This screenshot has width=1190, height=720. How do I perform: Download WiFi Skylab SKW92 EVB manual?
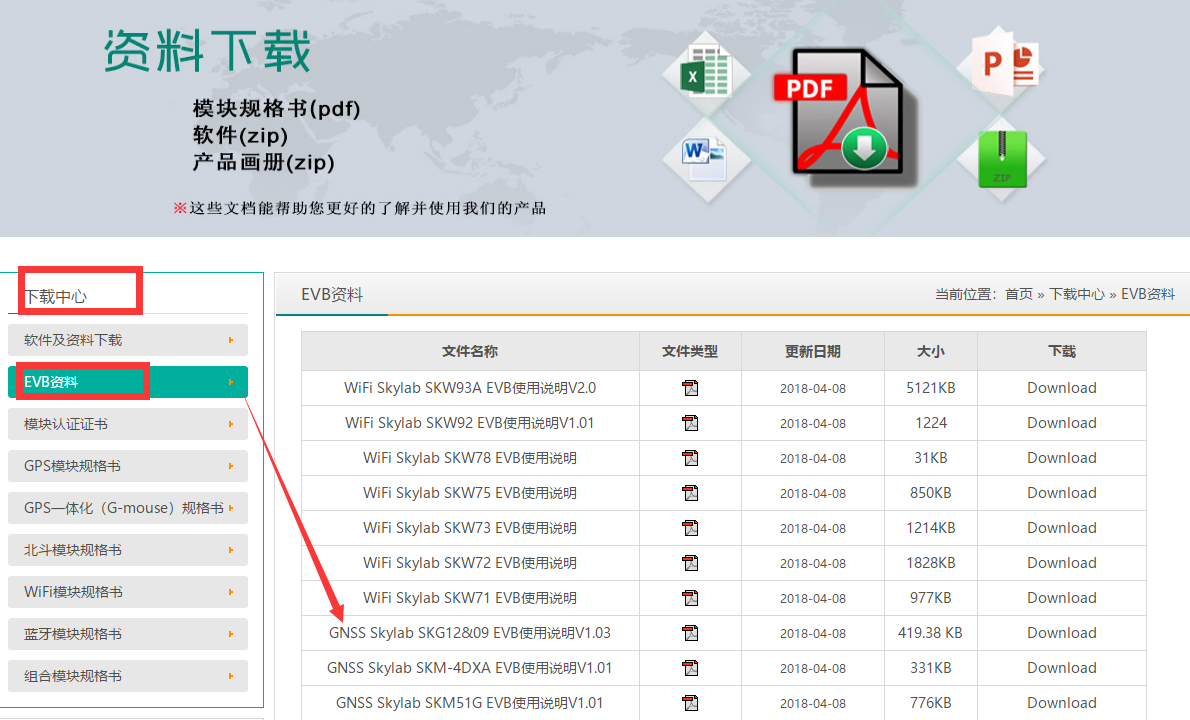[1061, 423]
